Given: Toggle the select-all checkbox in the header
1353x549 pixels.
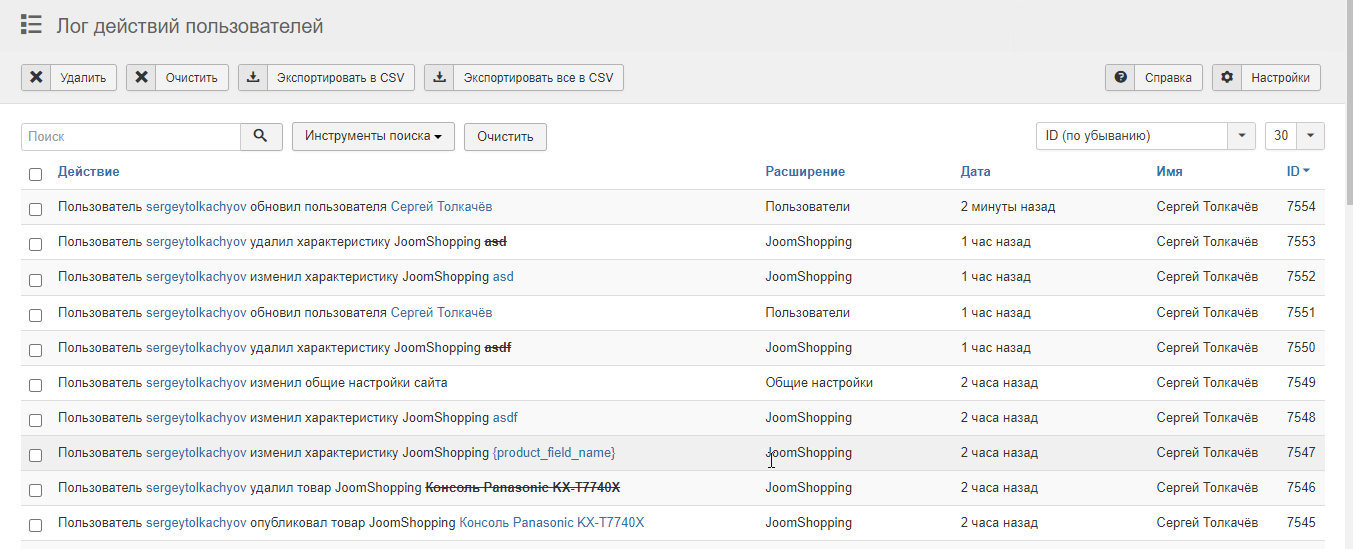Looking at the screenshot, I should point(35,174).
